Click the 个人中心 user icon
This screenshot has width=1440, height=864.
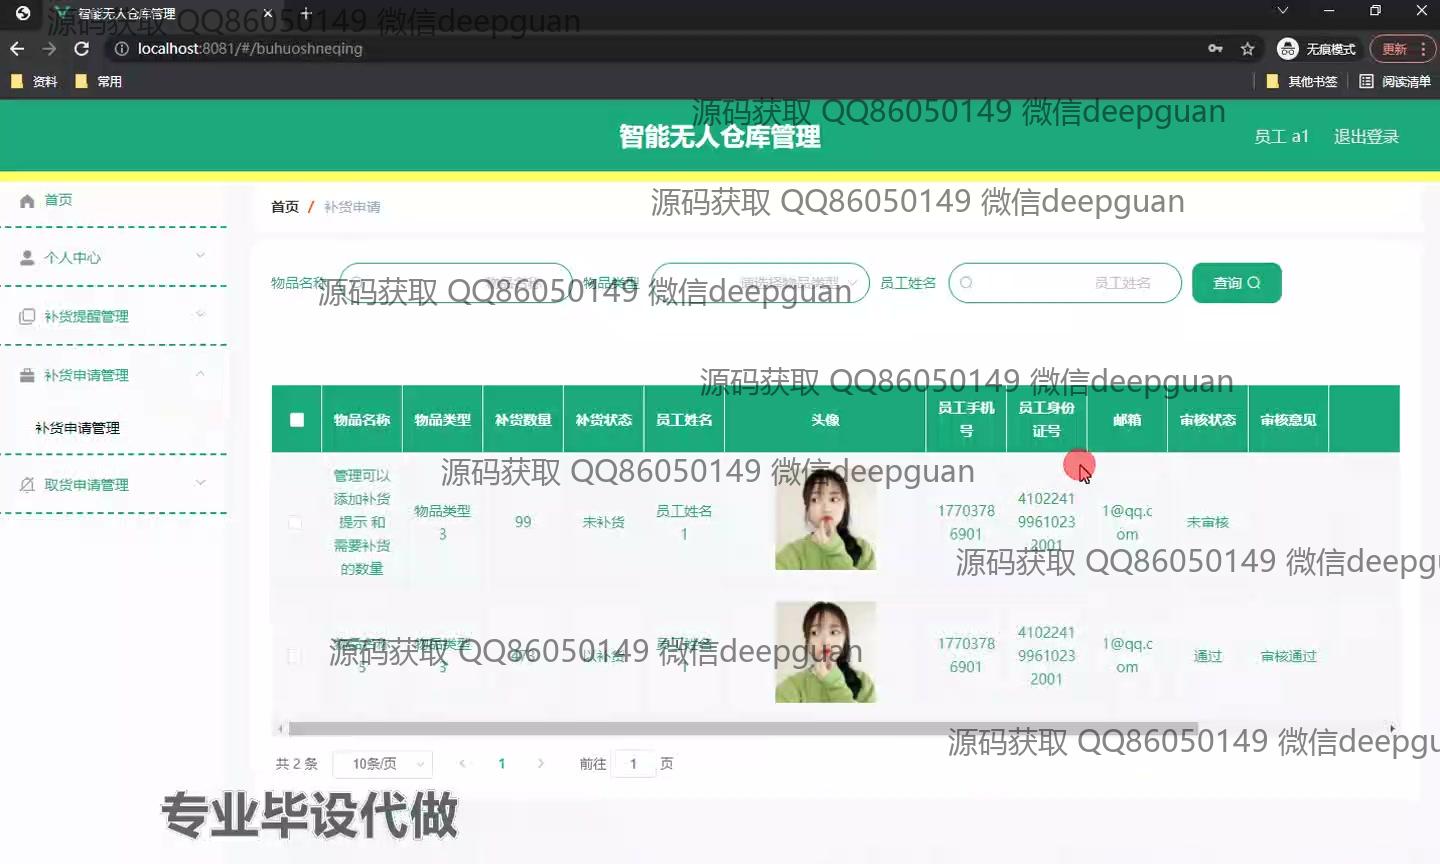click(x=27, y=258)
